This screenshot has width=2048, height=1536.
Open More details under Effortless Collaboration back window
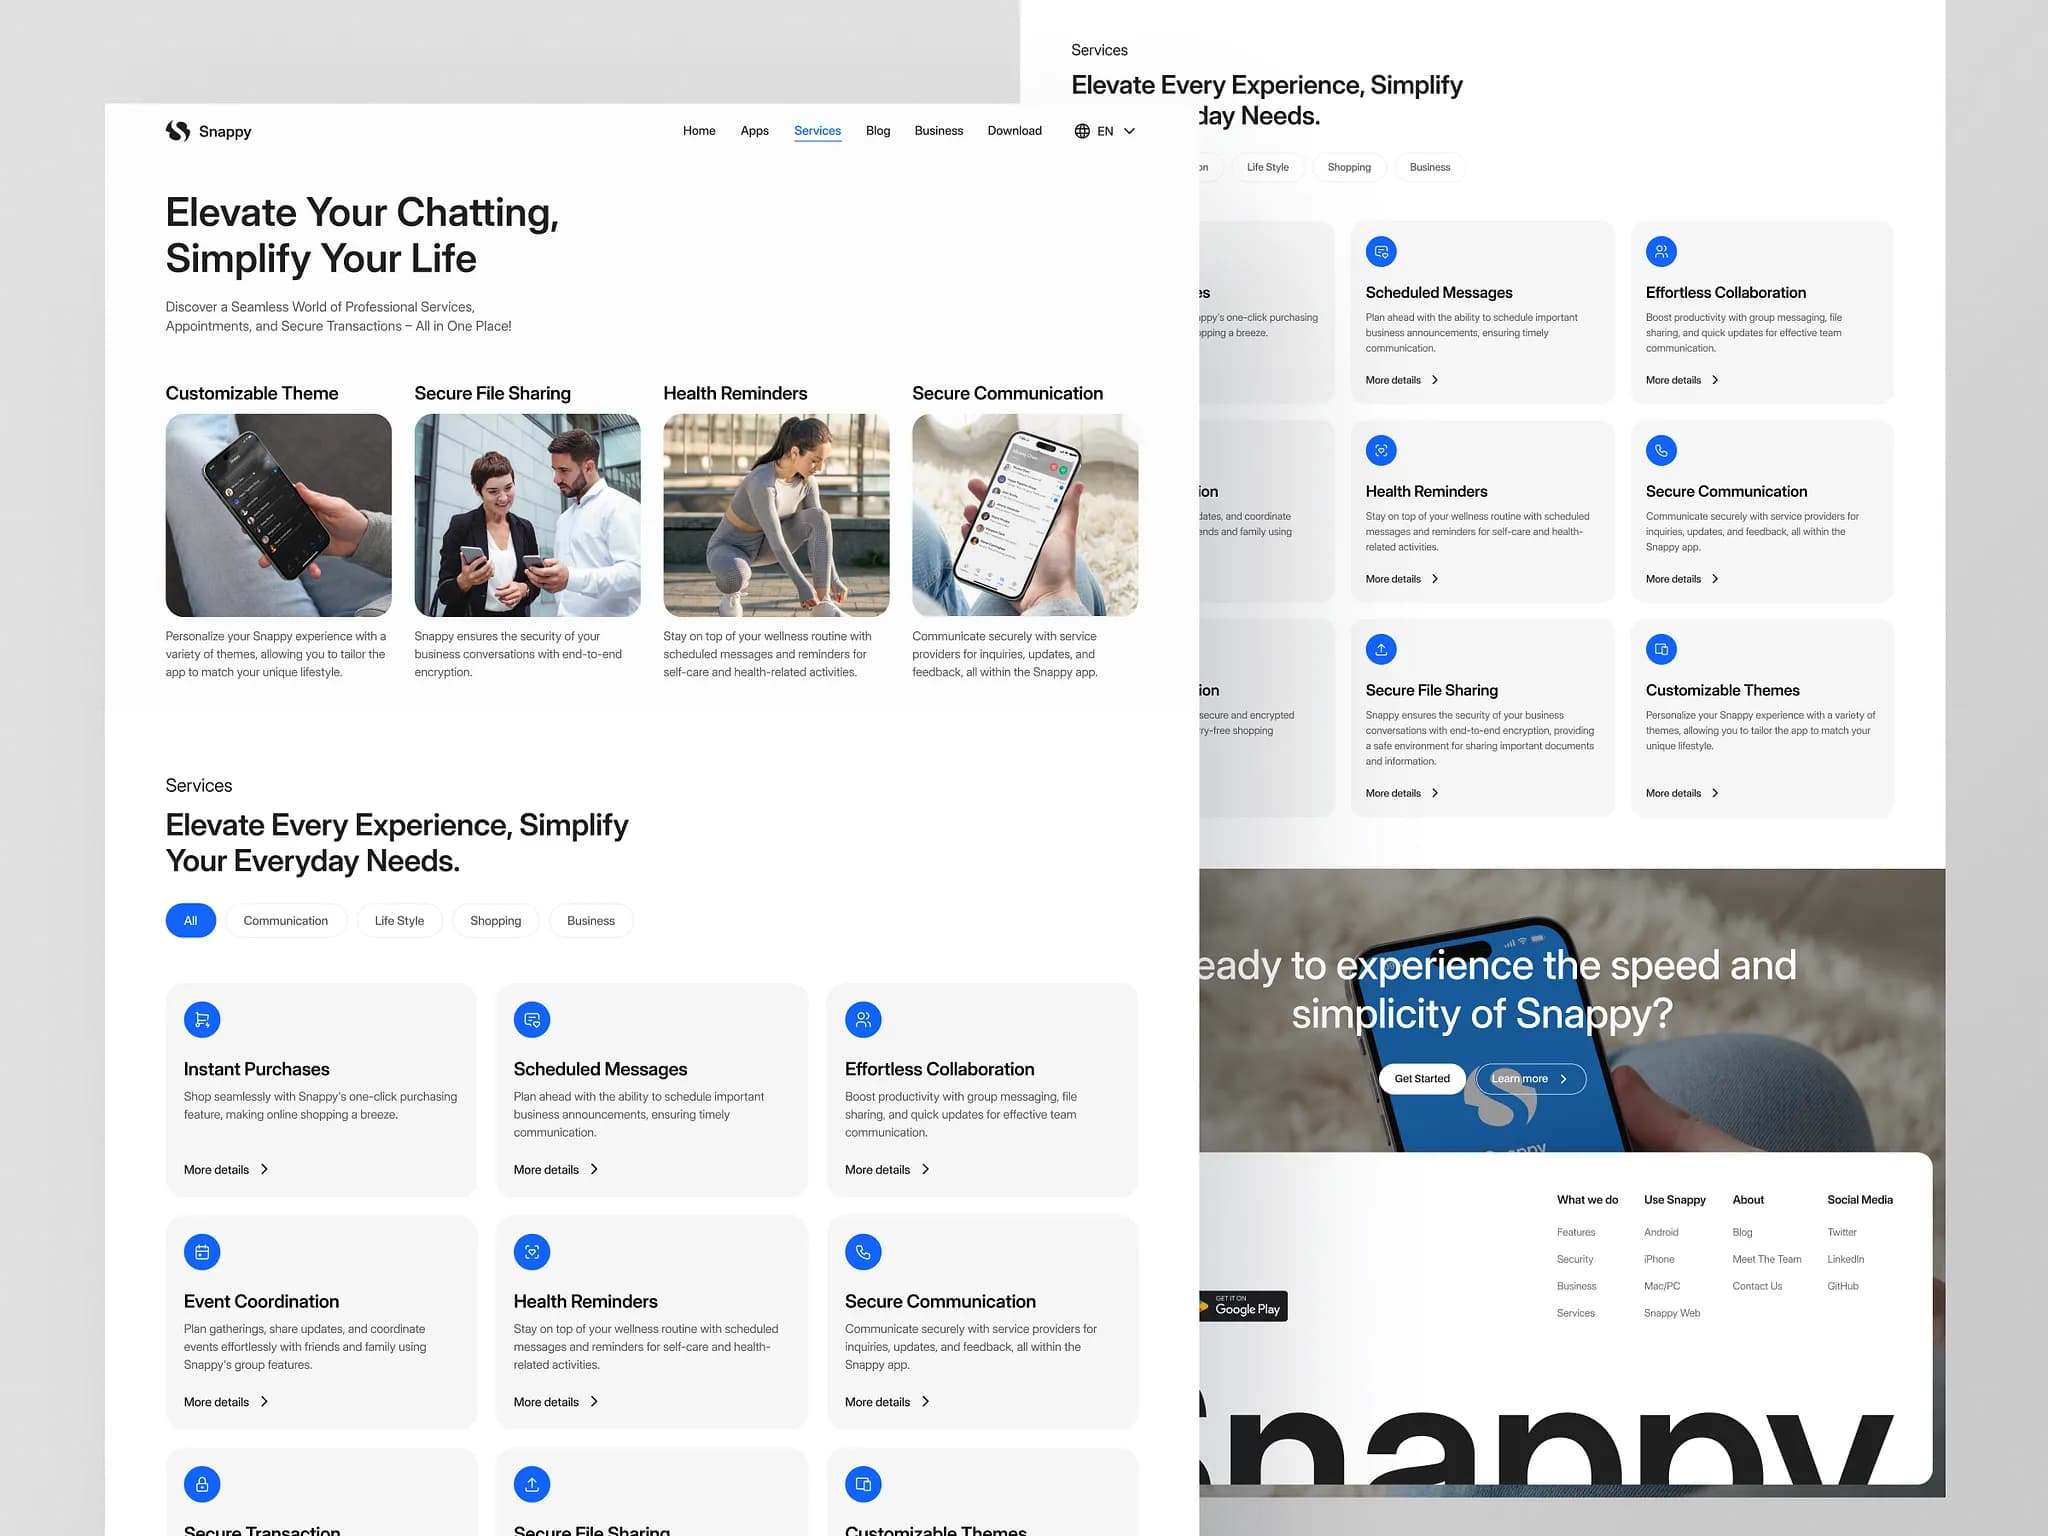pos(1682,380)
